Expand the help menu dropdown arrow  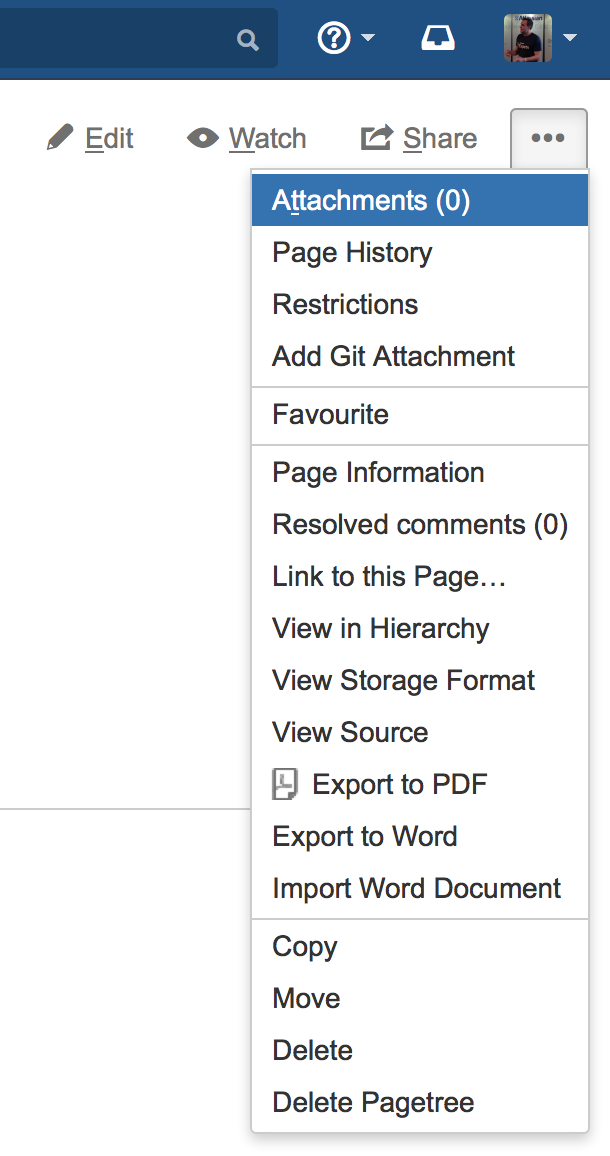coord(367,38)
